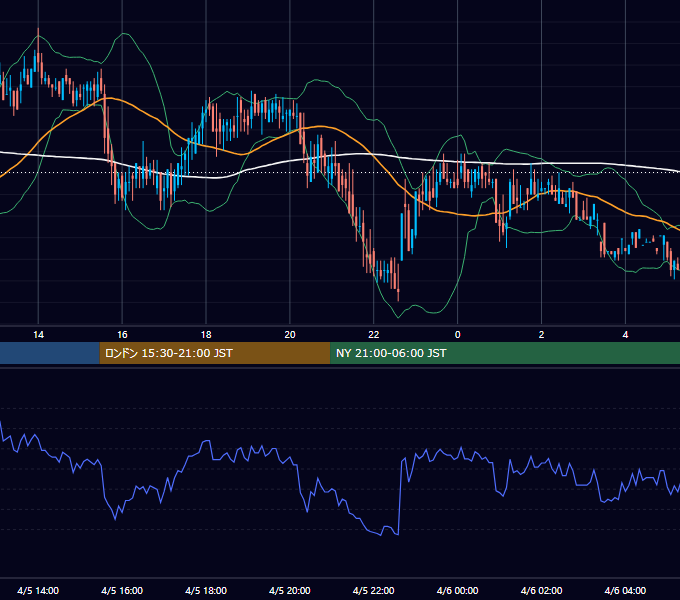The height and width of the screenshot is (600, 680).
Task: Click the 4/6 02:00 label on indicator axis
Action: click(541, 590)
